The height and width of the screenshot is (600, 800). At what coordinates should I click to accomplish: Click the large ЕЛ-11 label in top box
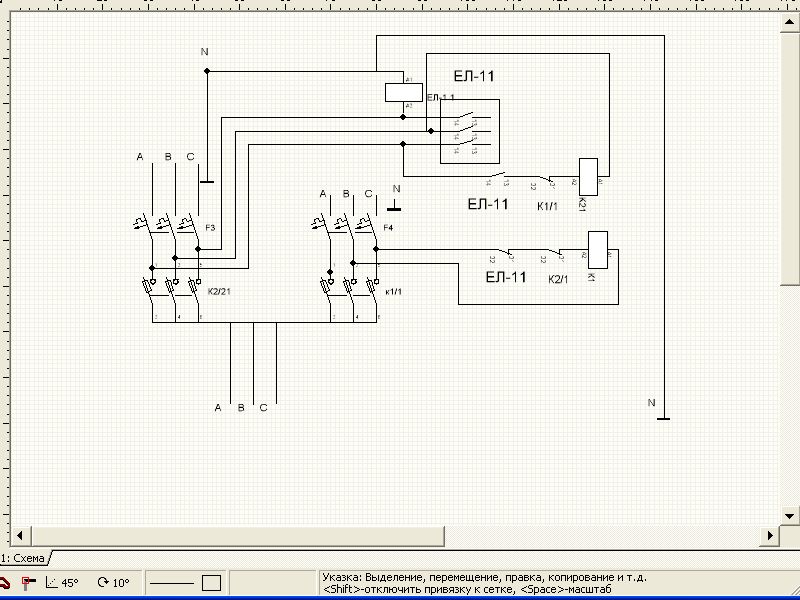pos(475,76)
